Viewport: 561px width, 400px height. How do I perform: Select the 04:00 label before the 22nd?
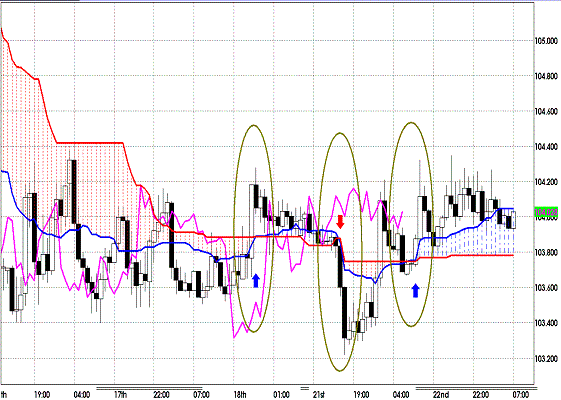coord(401,395)
